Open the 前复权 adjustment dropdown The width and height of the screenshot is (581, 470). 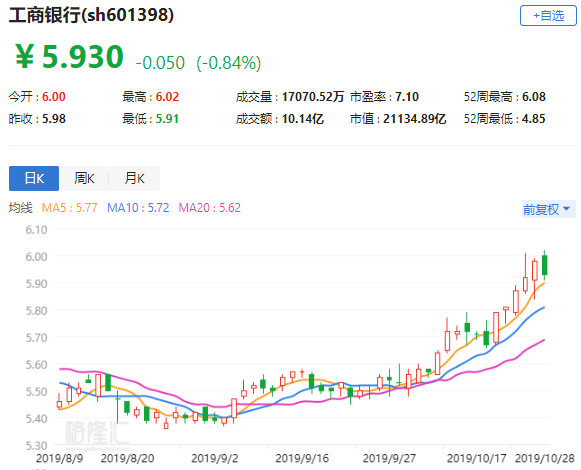click(548, 209)
